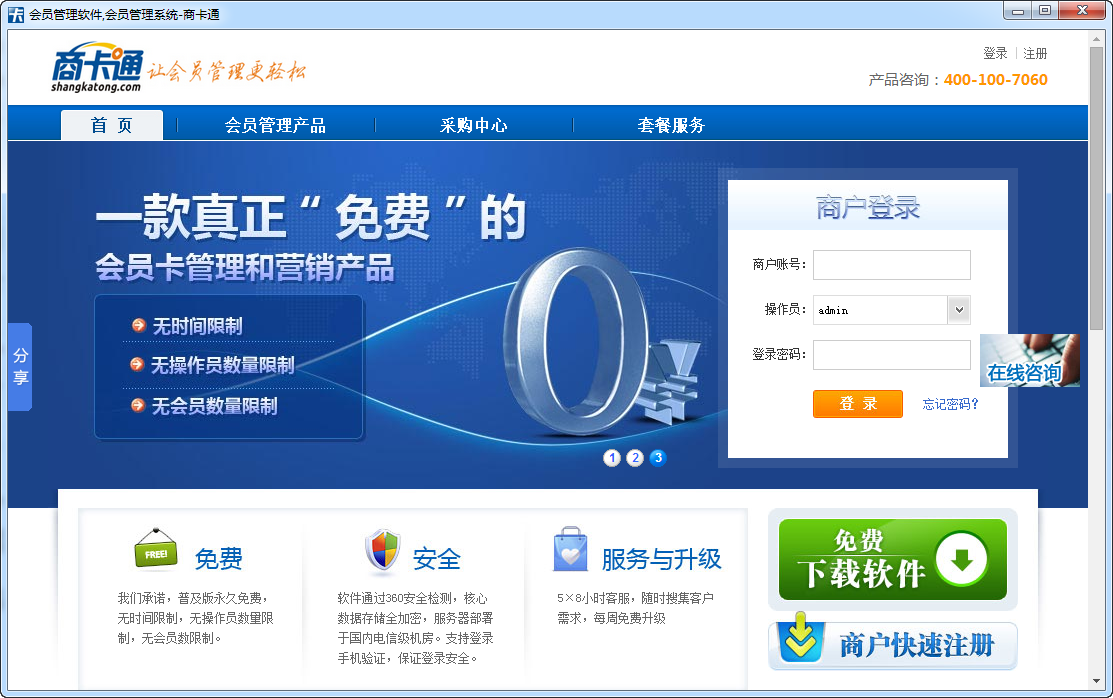Select carousel slide indicator 2
This screenshot has height=698, width=1113.
pyautogui.click(x=635, y=458)
